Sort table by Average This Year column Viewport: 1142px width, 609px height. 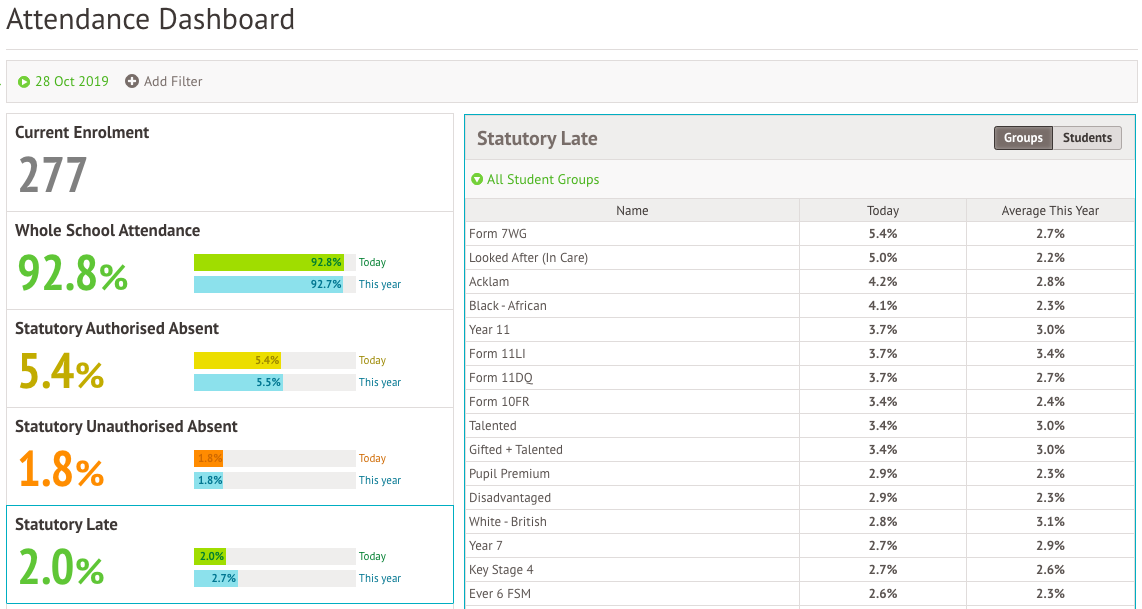click(1050, 211)
